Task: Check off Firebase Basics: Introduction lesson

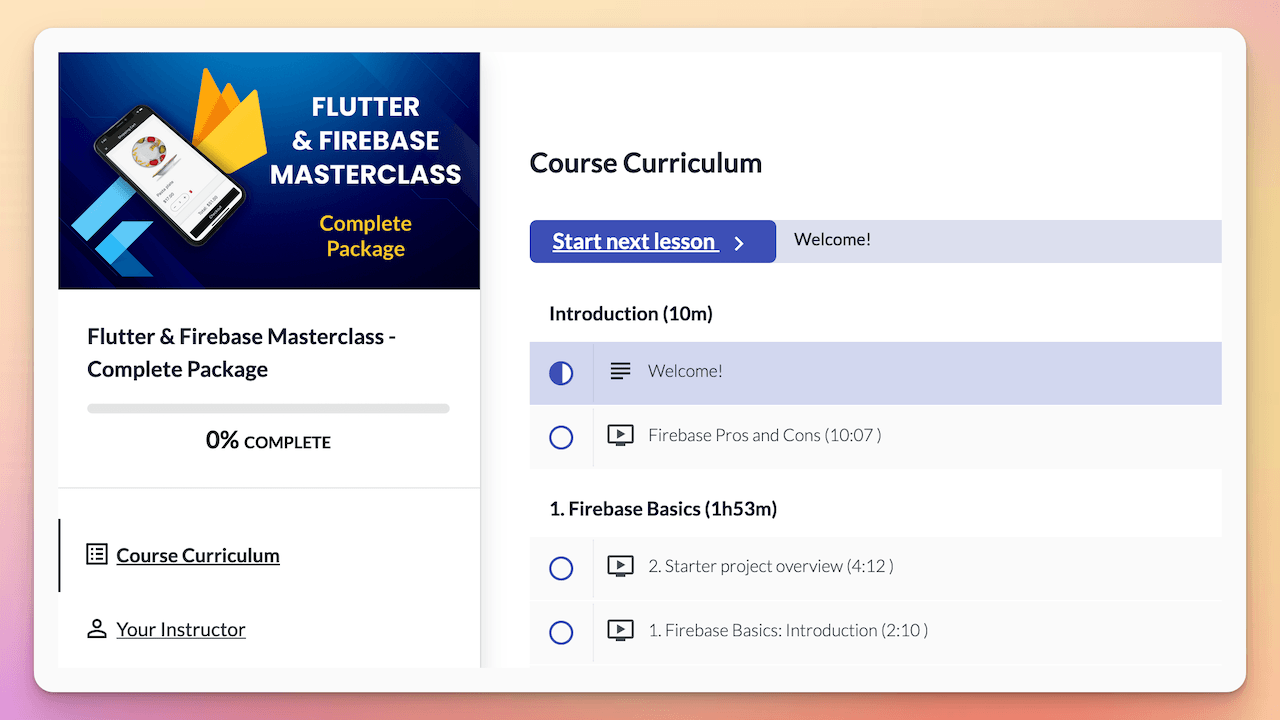Action: [x=561, y=632]
